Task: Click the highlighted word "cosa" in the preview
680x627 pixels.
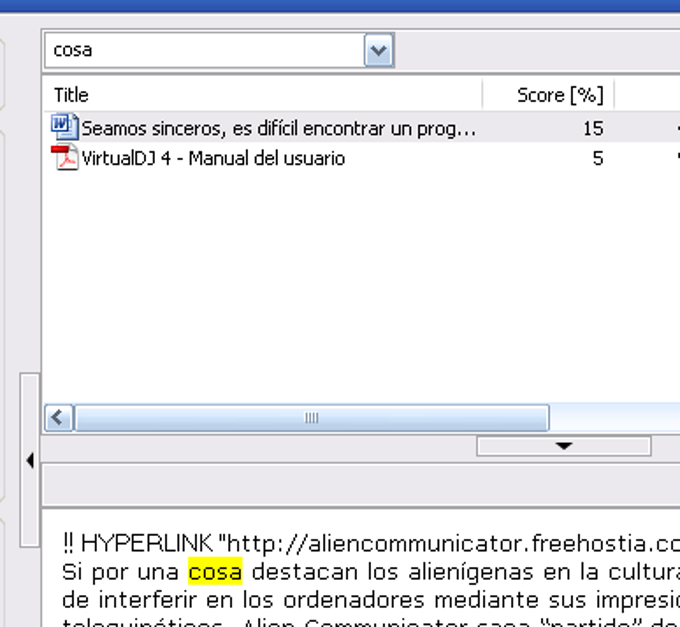Action: click(x=215, y=571)
